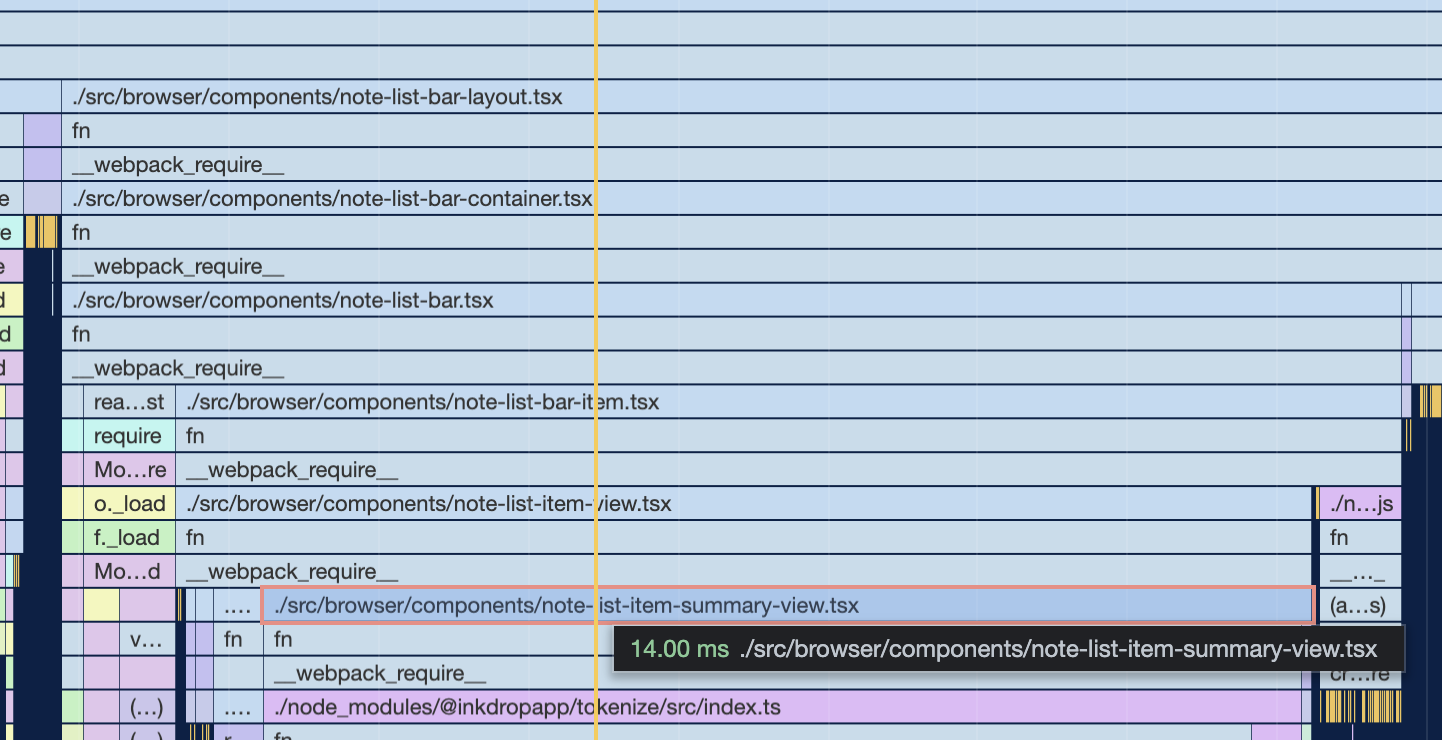
Task: Select the teal 'require' call block
Action: (x=128, y=437)
